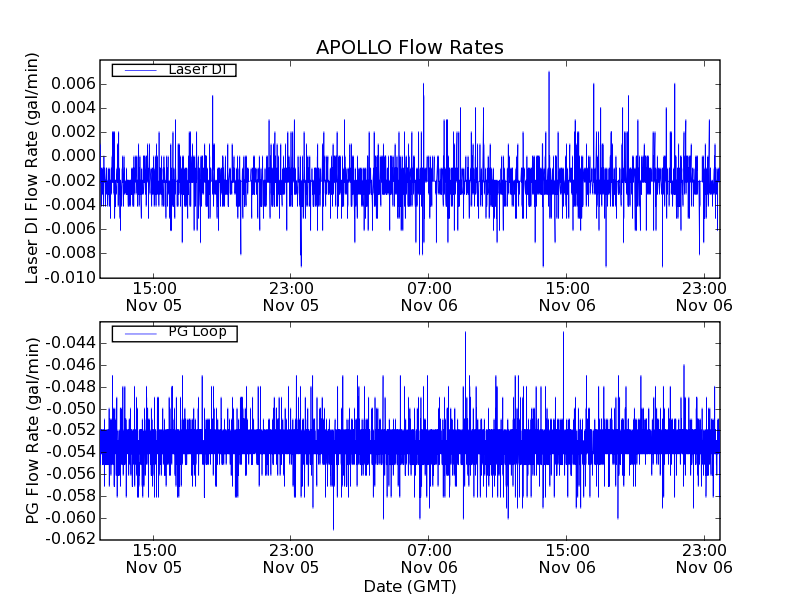This screenshot has height=600, width=800.
Task: Click top plot's '23:00 Nov 05' date label
Action: [x=291, y=297]
